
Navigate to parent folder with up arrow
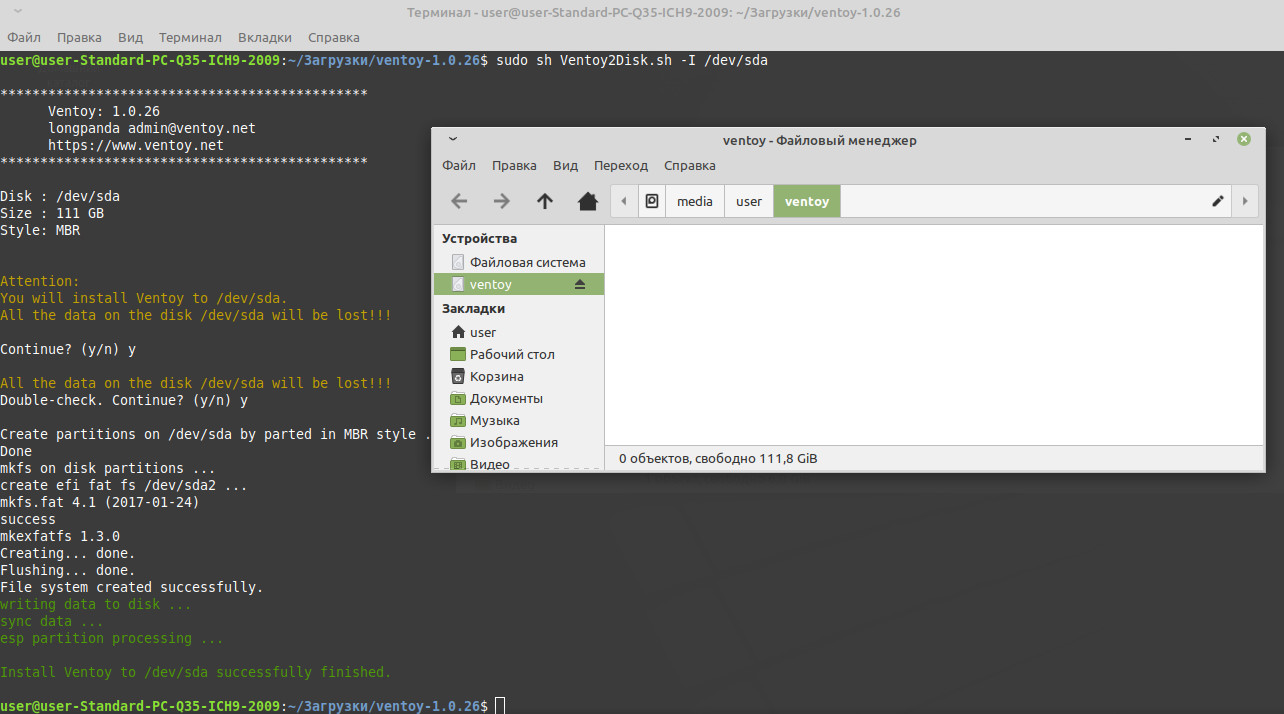click(545, 201)
